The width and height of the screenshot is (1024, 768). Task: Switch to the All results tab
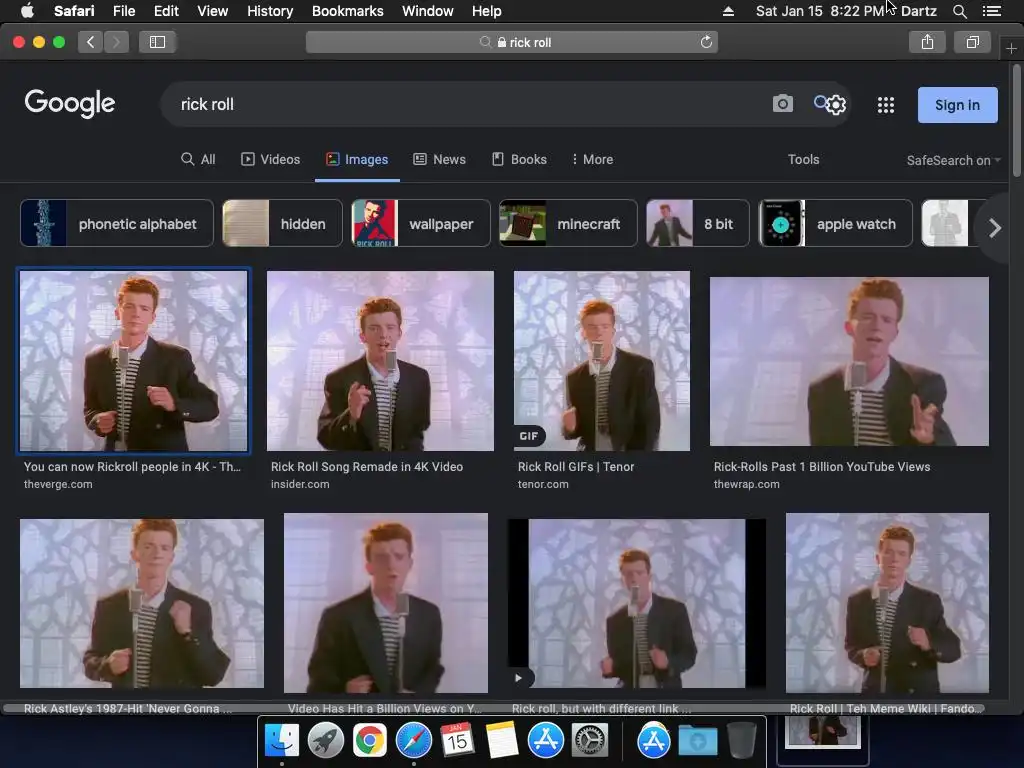coord(198,159)
